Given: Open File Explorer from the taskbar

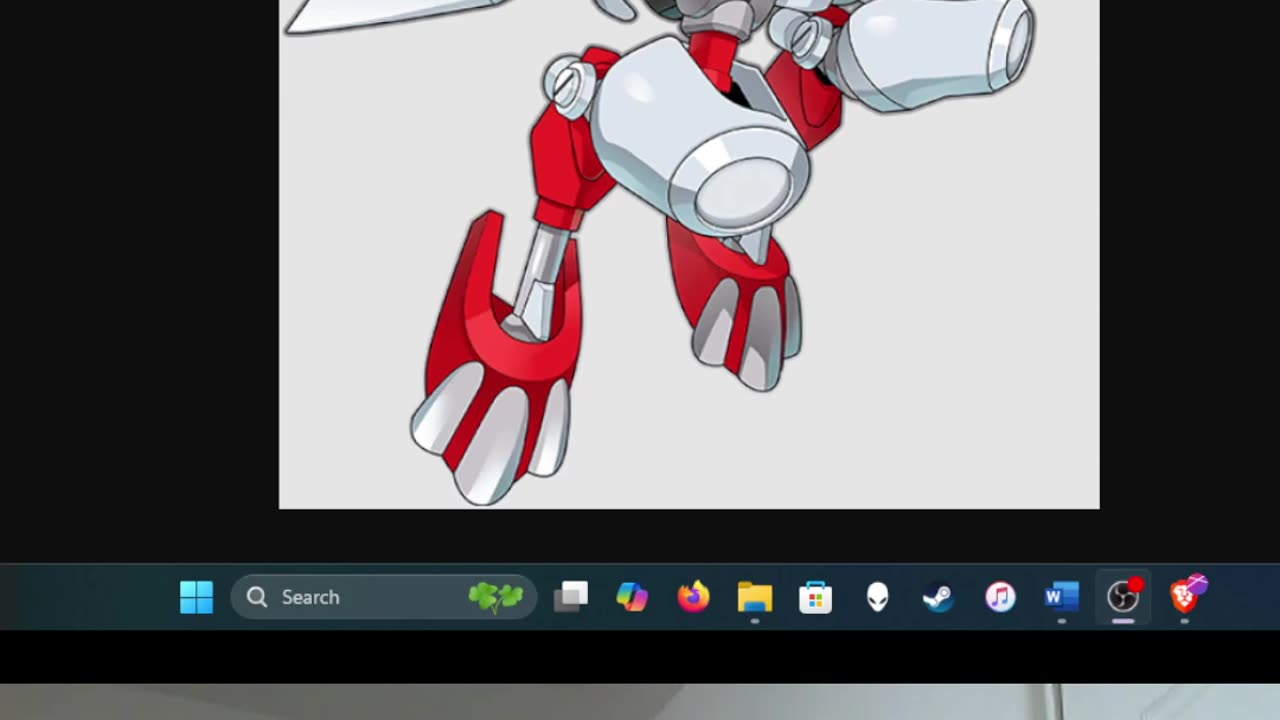Looking at the screenshot, I should tap(755, 597).
